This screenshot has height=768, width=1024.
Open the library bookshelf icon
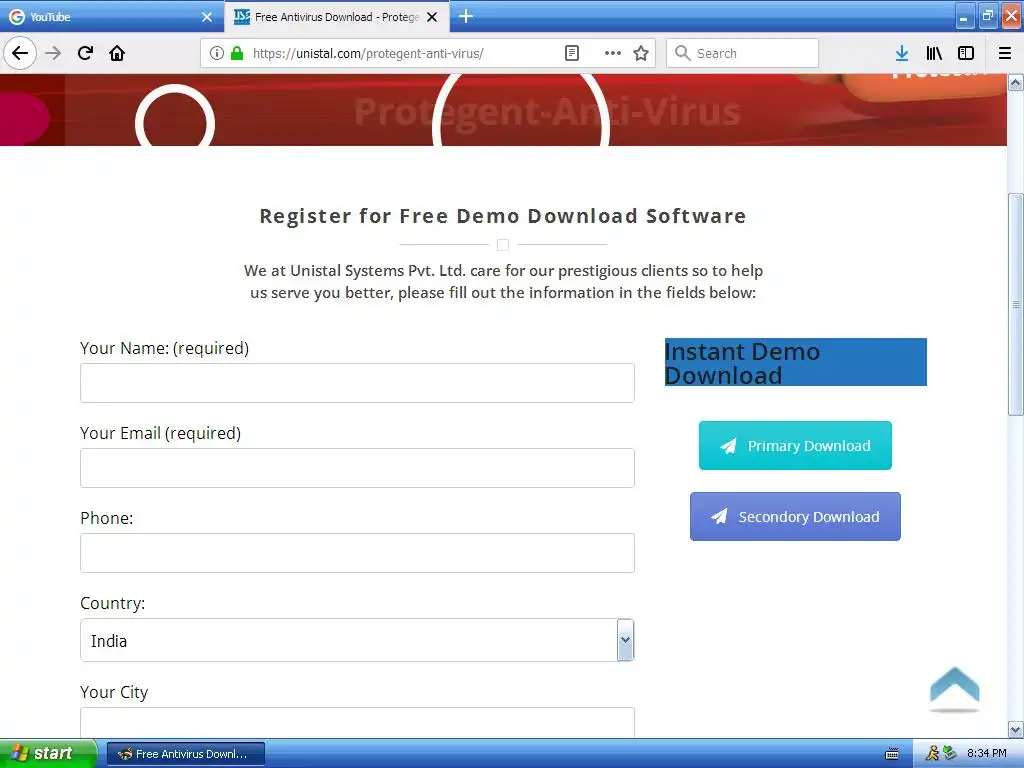(934, 53)
